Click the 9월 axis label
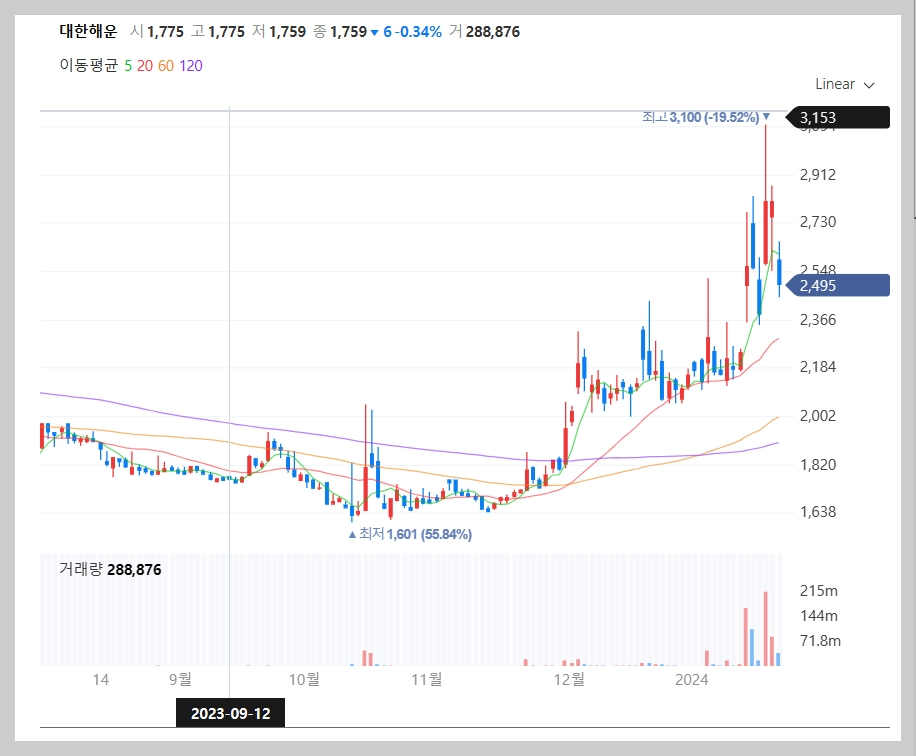 (180, 679)
